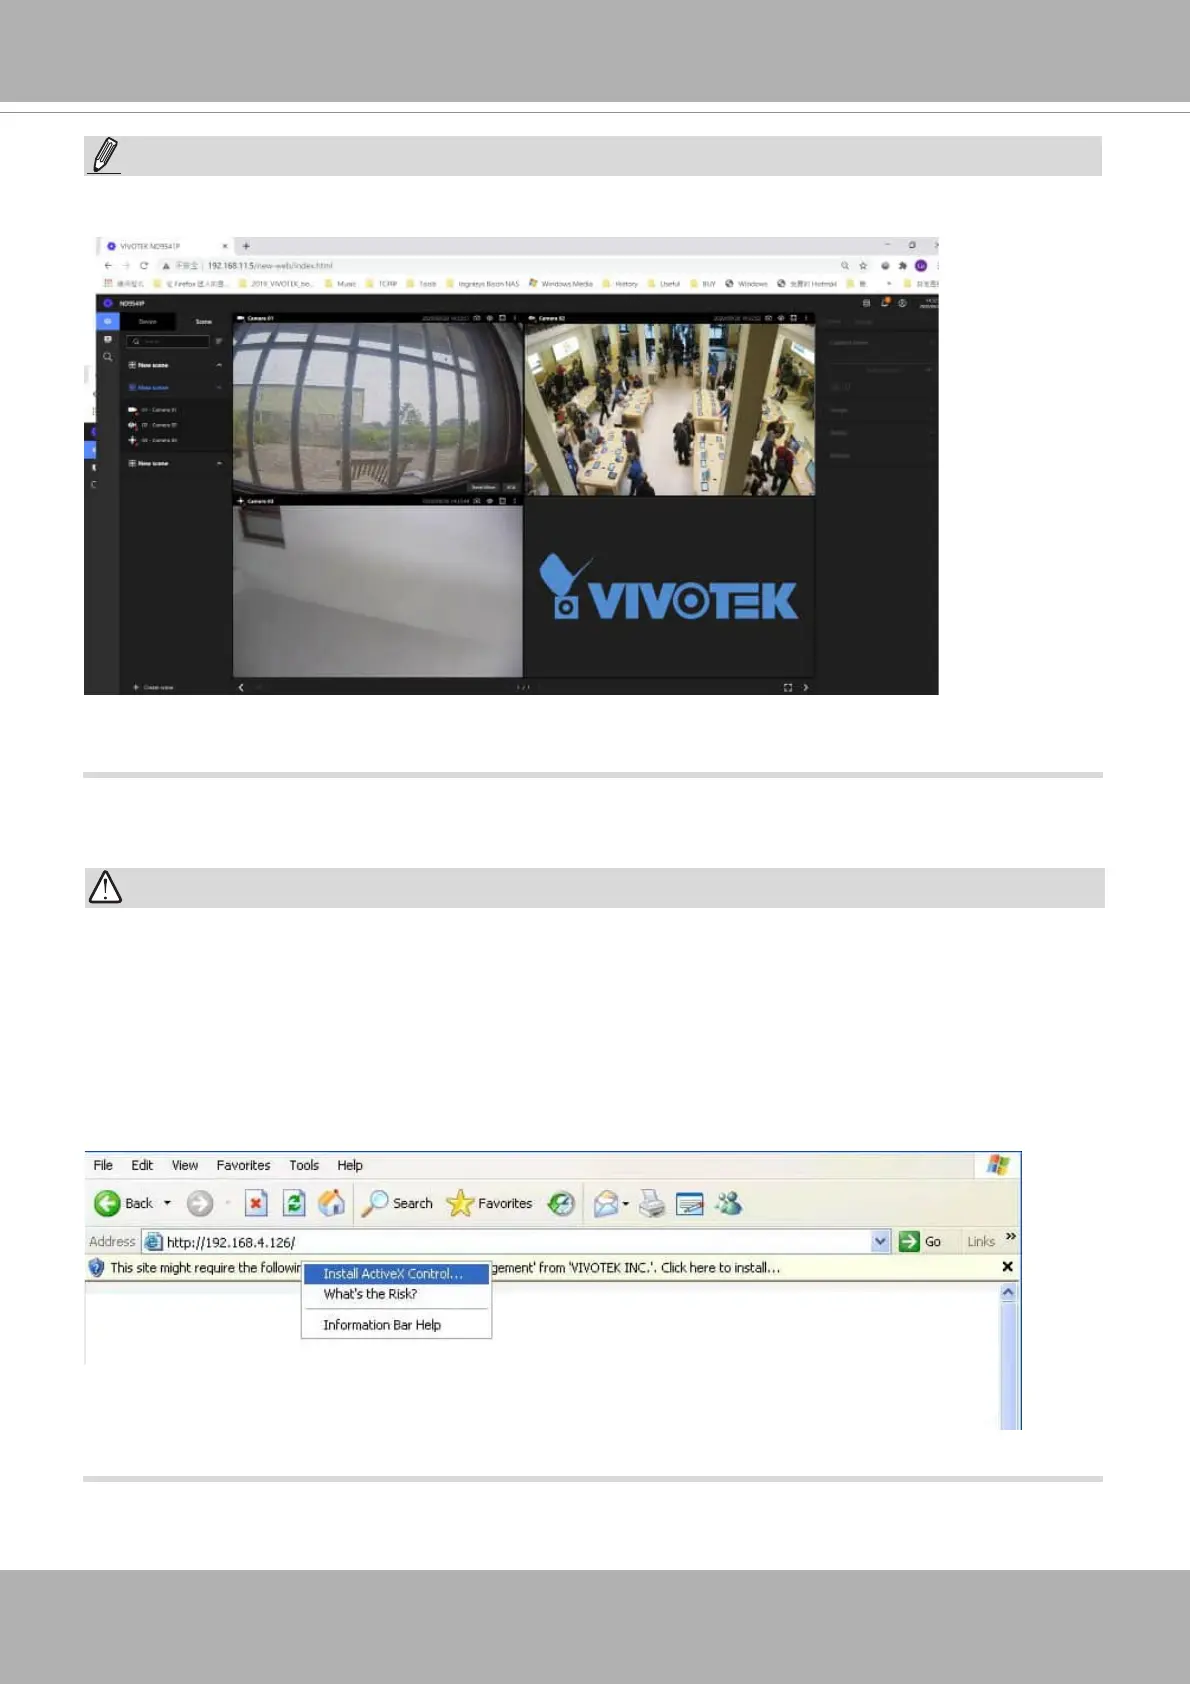
Task: Open the Favorites star in Internet Explorer toolbar
Action: point(489,1203)
